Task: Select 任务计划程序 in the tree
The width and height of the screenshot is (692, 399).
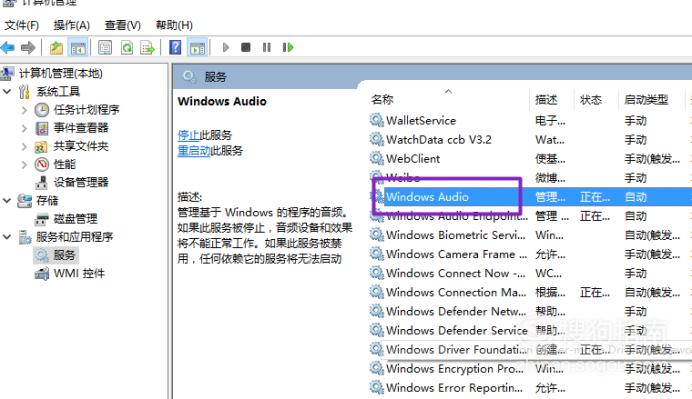Action: [x=86, y=109]
